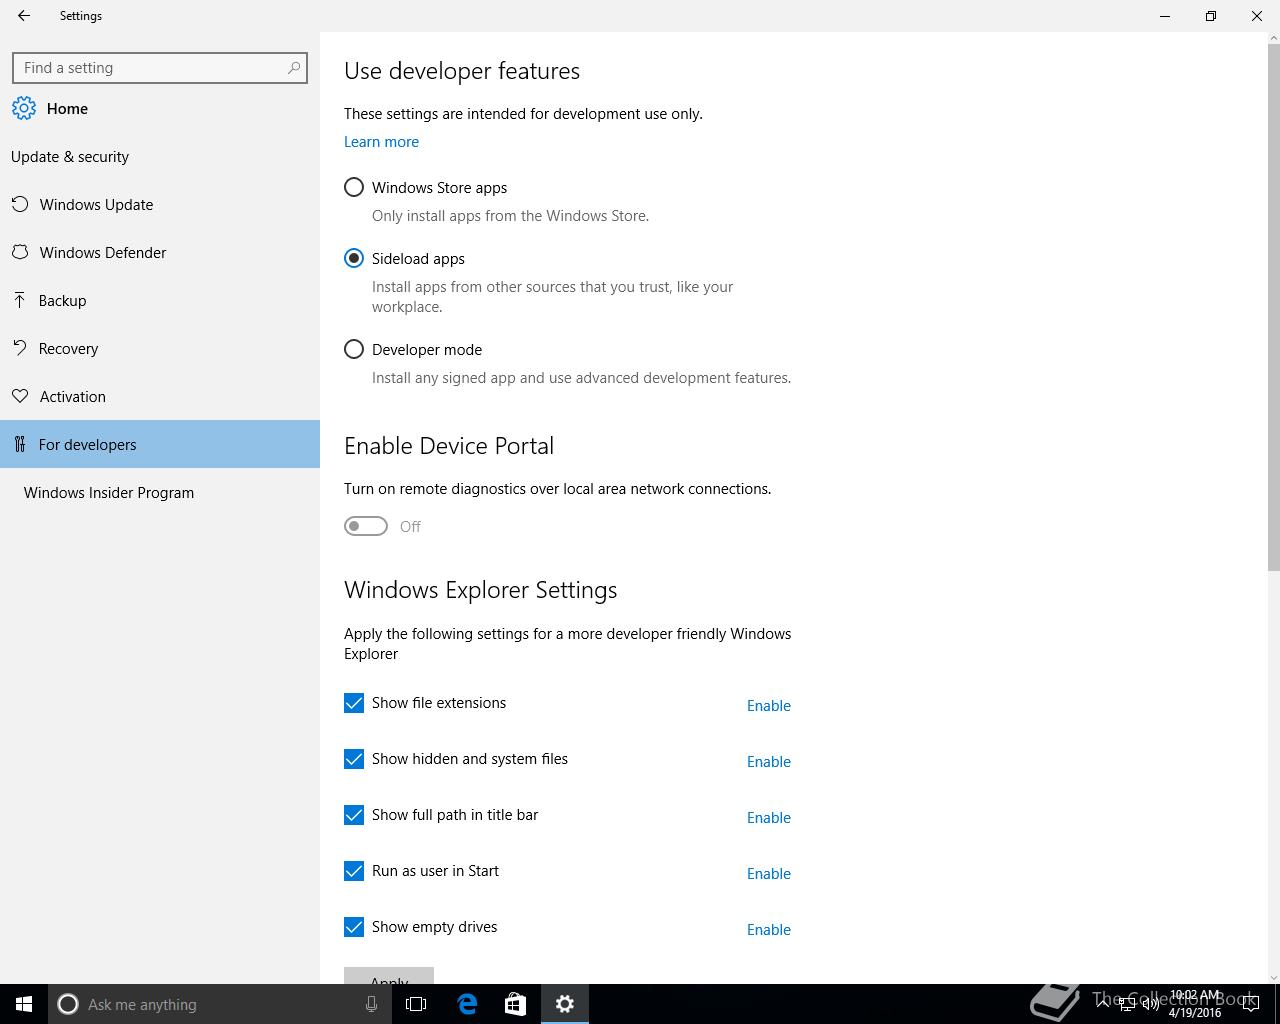Click the Ask me anything search box
Viewport: 1280px width, 1024px height.
coord(220,1004)
